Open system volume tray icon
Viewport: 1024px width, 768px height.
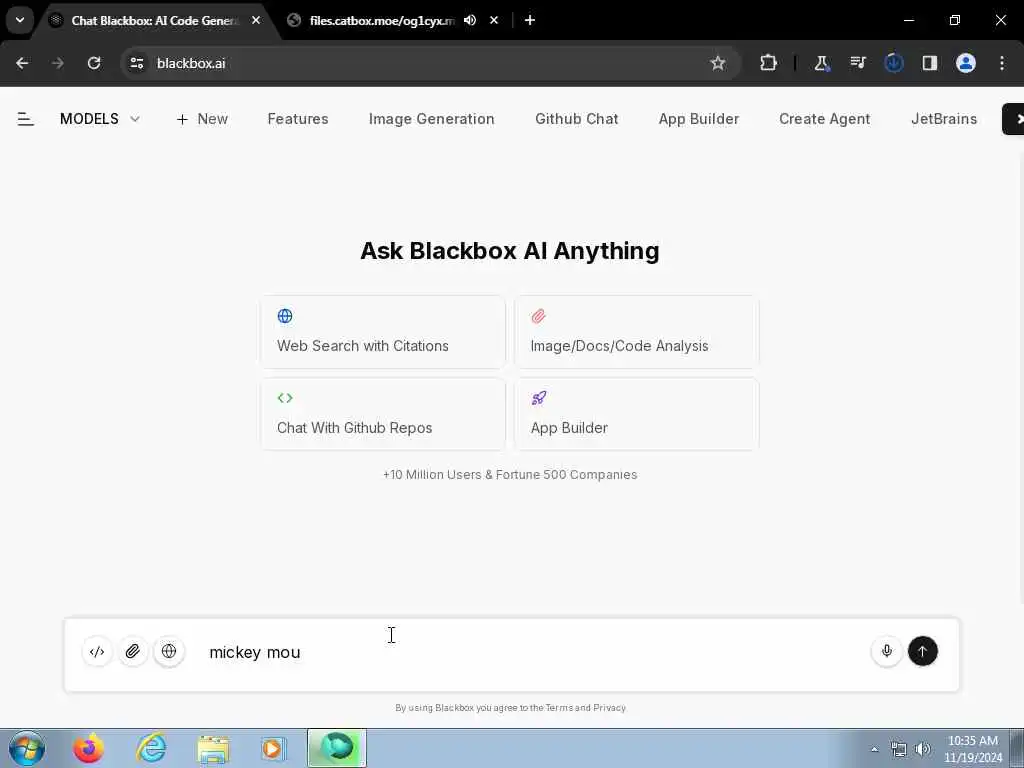922,749
